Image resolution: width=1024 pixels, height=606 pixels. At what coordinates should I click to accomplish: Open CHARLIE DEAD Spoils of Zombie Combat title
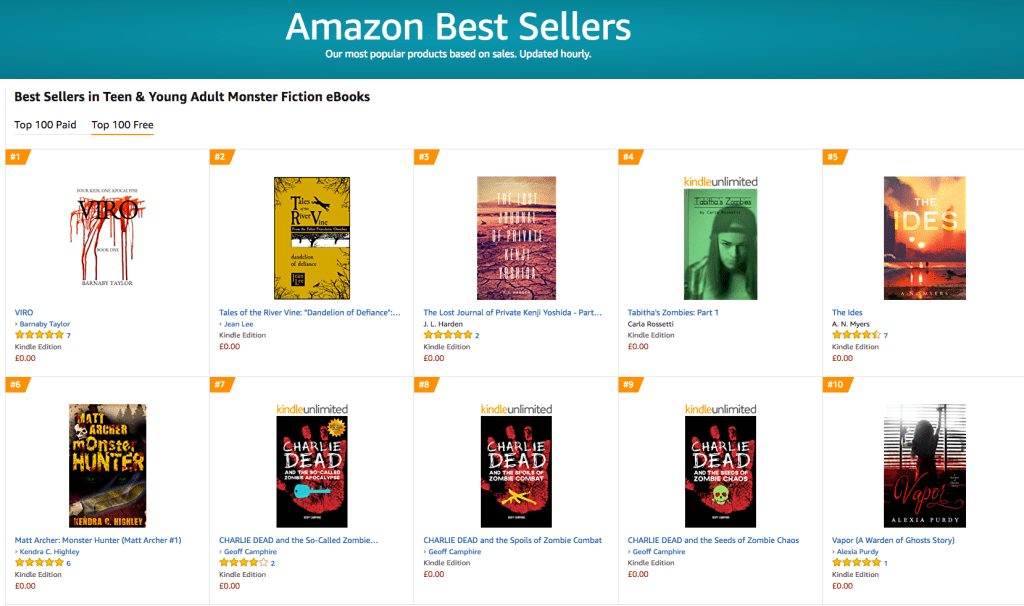pos(513,540)
